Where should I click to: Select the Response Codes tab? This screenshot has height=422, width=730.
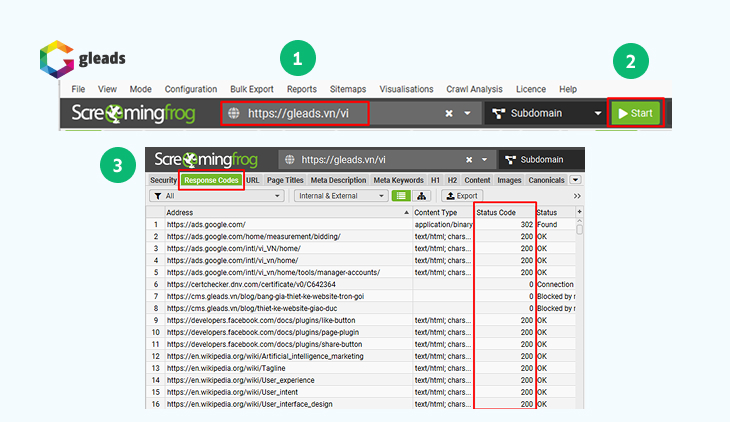click(x=211, y=180)
